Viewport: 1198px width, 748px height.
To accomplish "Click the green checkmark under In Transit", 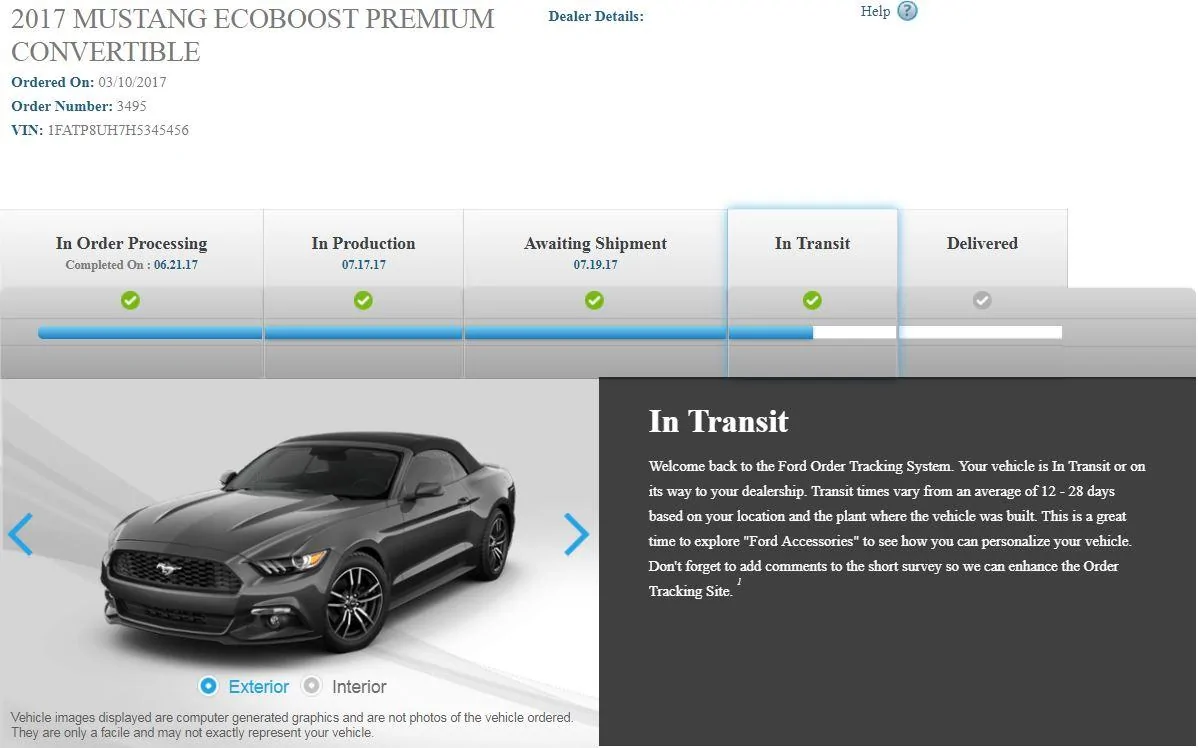I will pyautogui.click(x=812, y=300).
